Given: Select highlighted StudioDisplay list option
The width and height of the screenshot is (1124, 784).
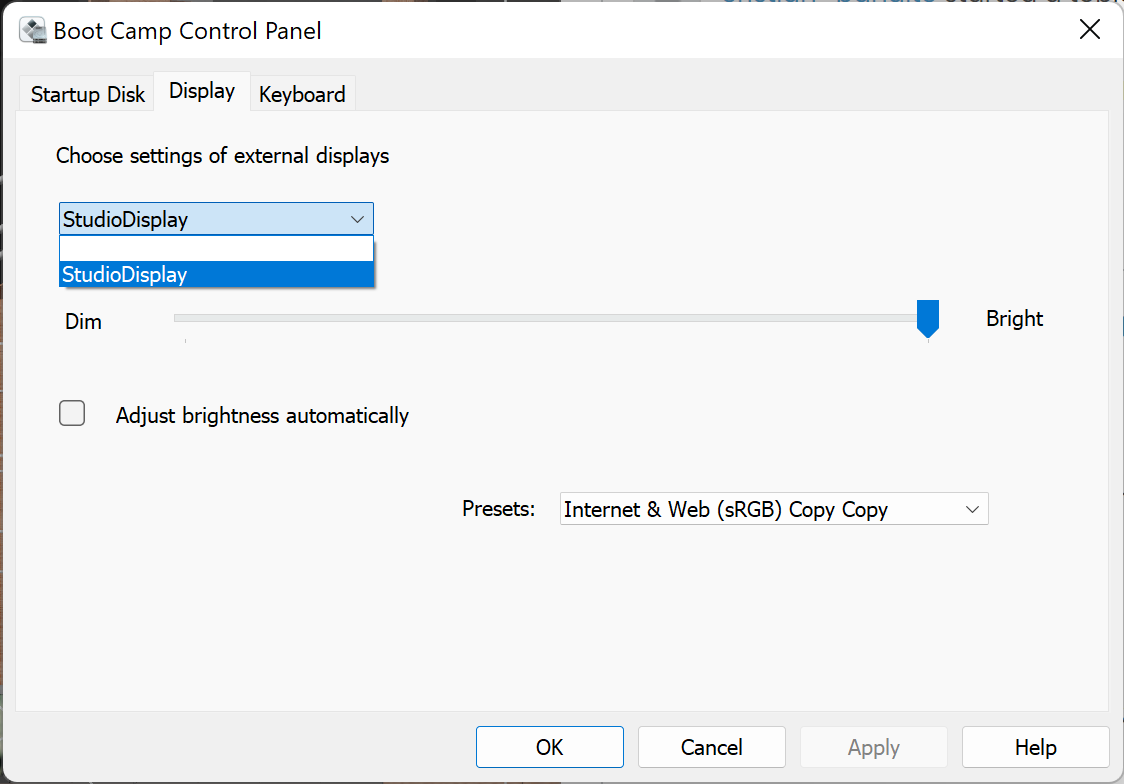Looking at the screenshot, I should [216, 274].
